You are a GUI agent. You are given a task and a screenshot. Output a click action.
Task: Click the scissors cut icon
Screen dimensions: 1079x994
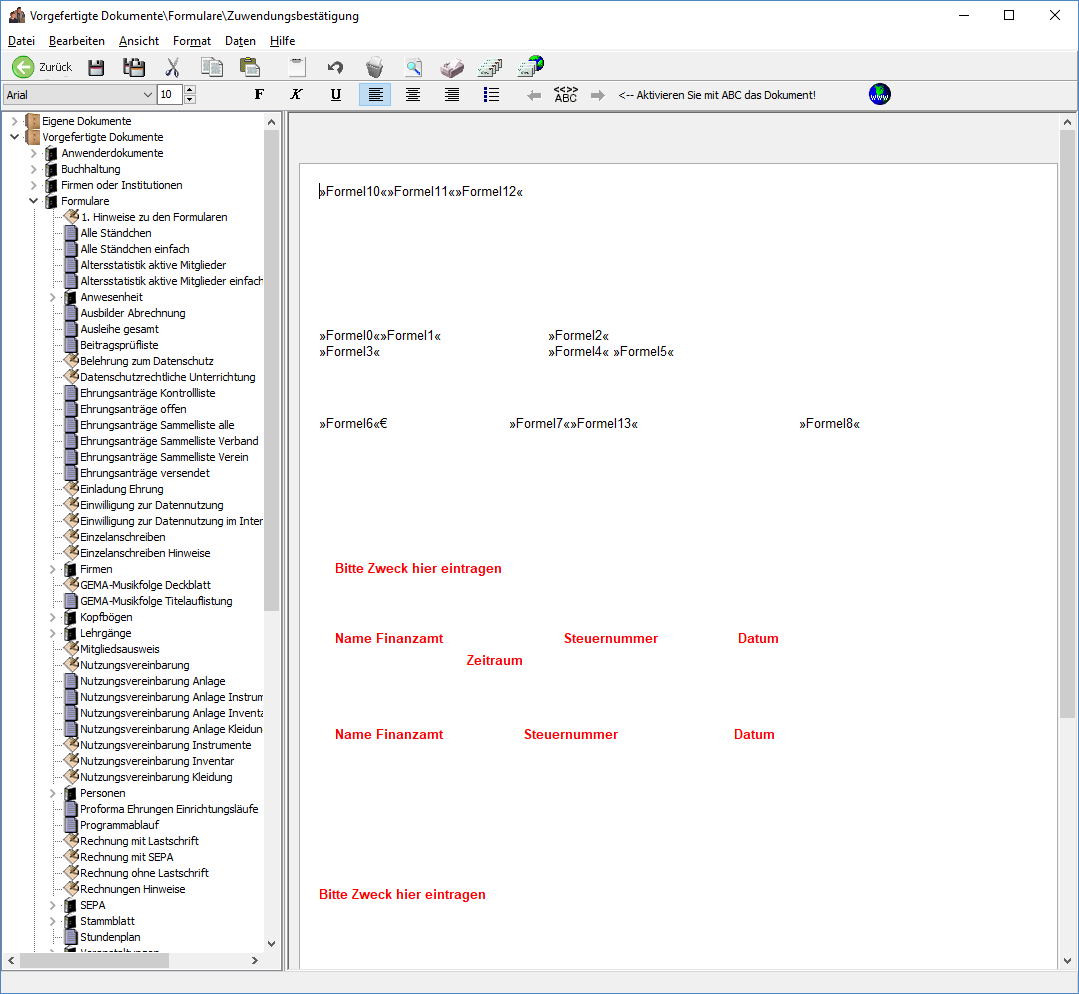(172, 67)
